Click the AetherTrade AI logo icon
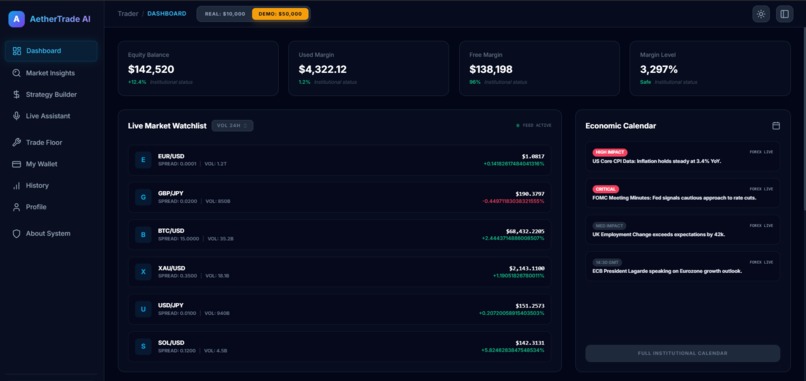The width and height of the screenshot is (806, 381). coord(16,19)
